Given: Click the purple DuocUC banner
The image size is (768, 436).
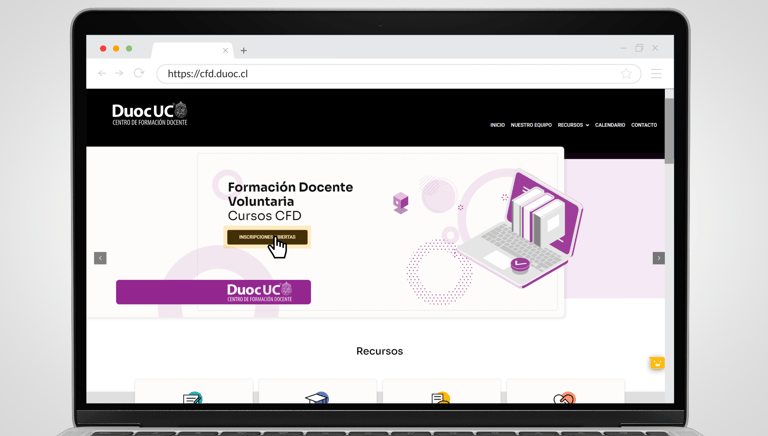Looking at the screenshot, I should (214, 292).
